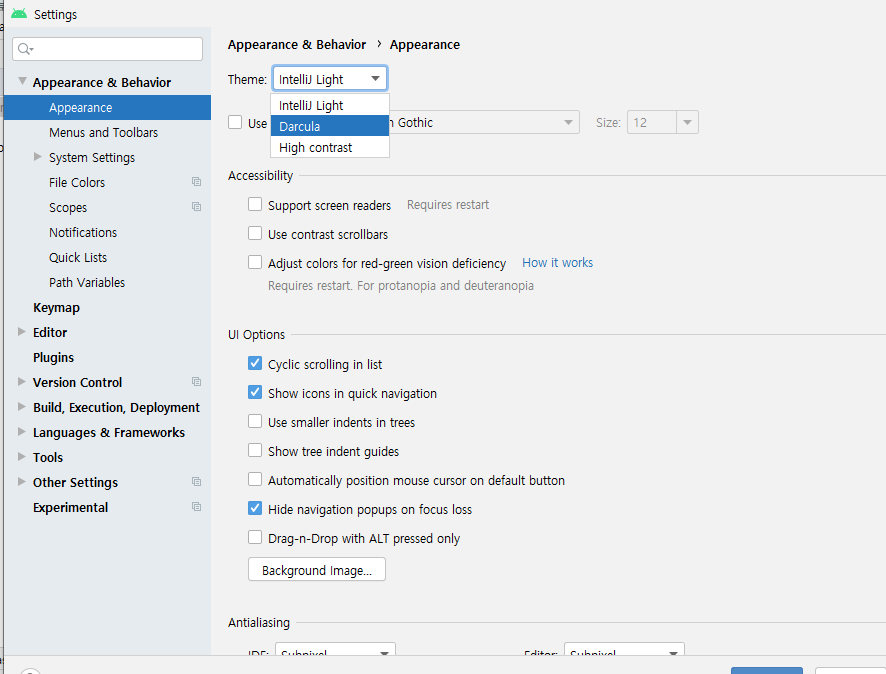This screenshot has width=886, height=674.
Task: Click the project-level icon beside Other Settings
Action: pyautogui.click(x=196, y=482)
